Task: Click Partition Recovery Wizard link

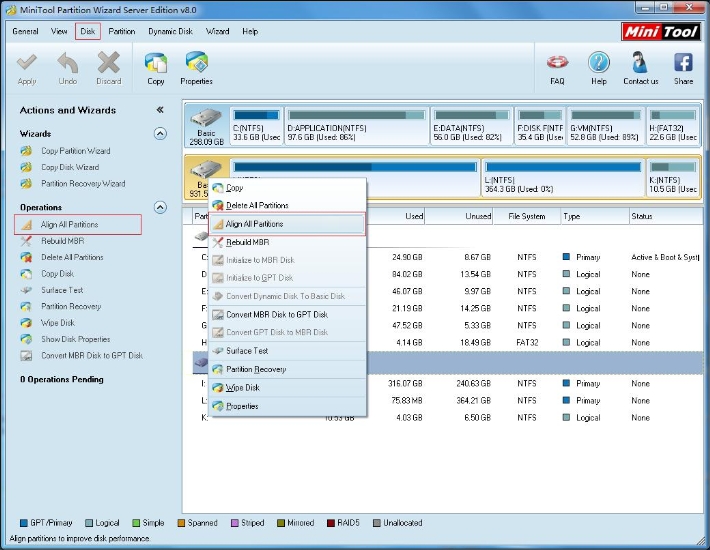Action: pyautogui.click(x=82, y=184)
